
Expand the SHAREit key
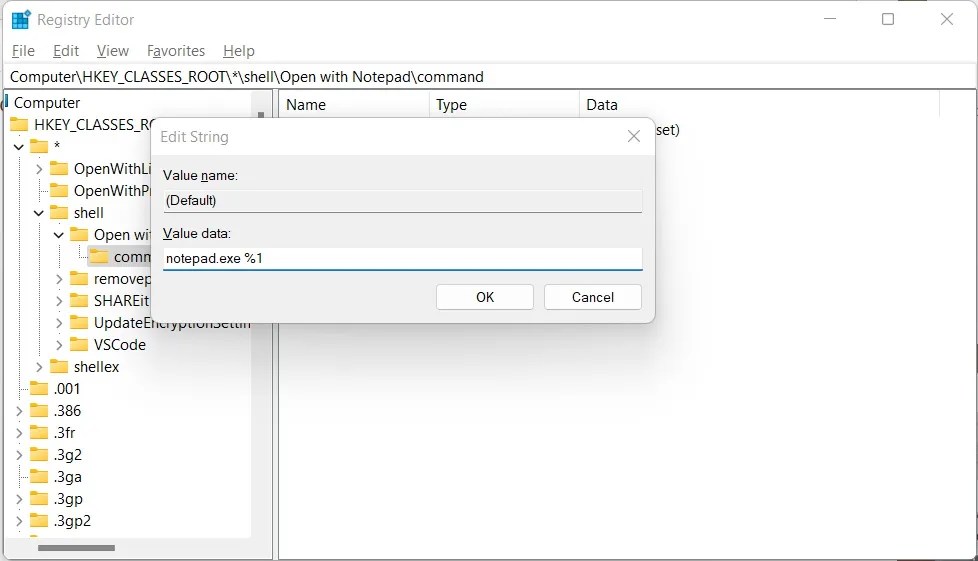pos(59,301)
